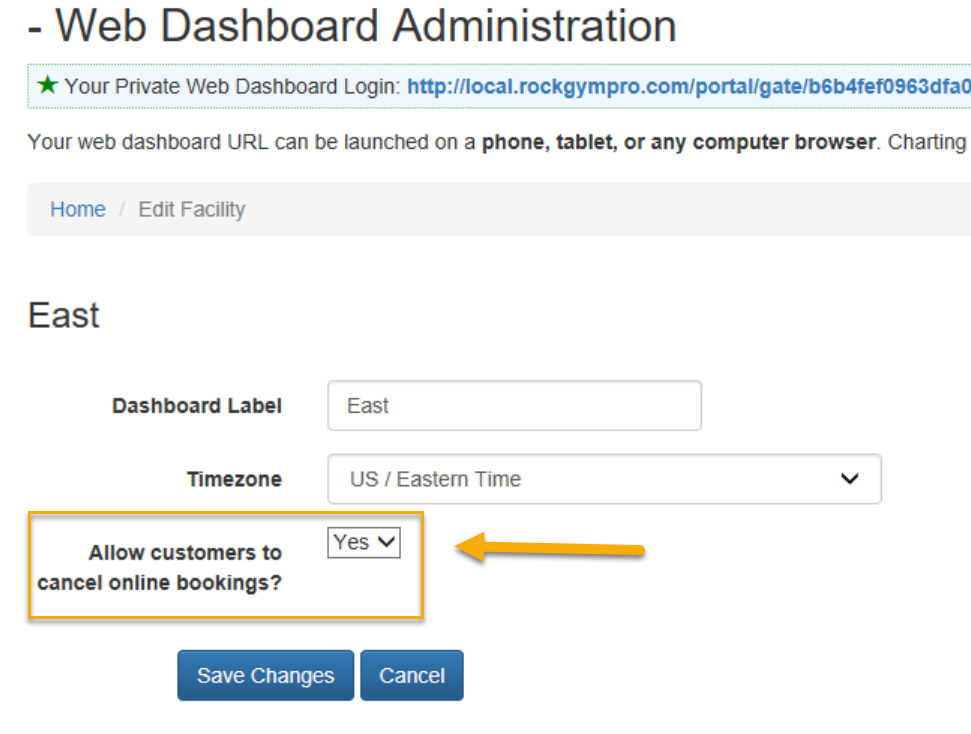Select Edit Facility breadcrumb item
Image resolution: width=971 pixels, height=734 pixels.
191,209
